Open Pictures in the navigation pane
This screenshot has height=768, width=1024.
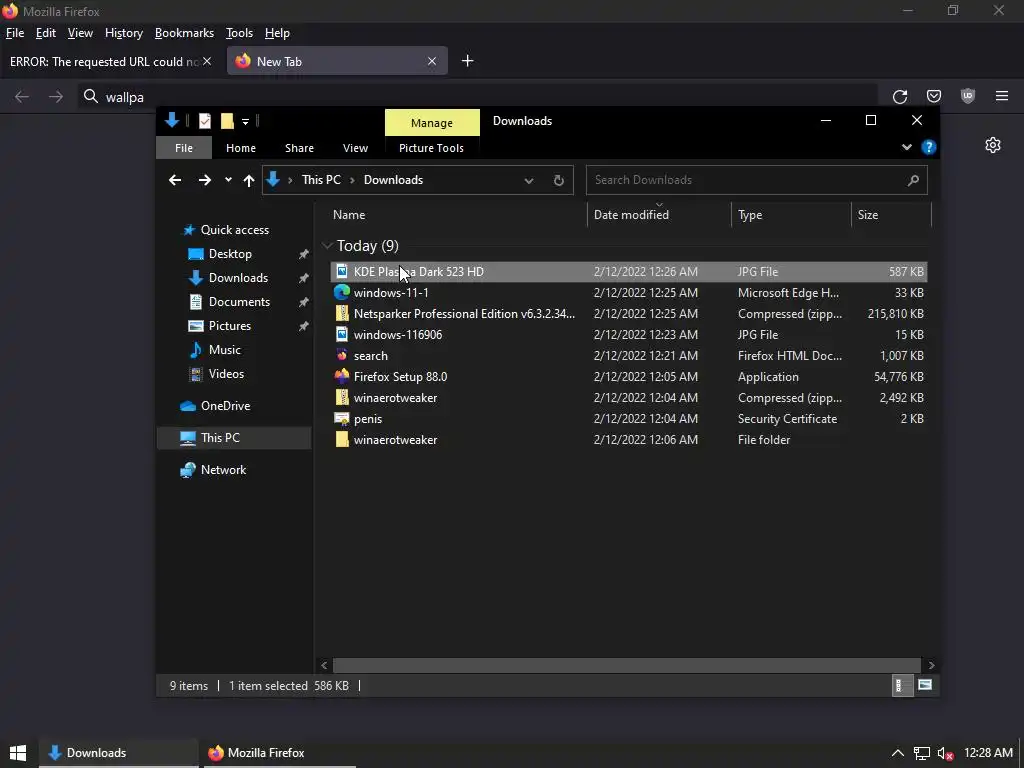(x=219, y=326)
